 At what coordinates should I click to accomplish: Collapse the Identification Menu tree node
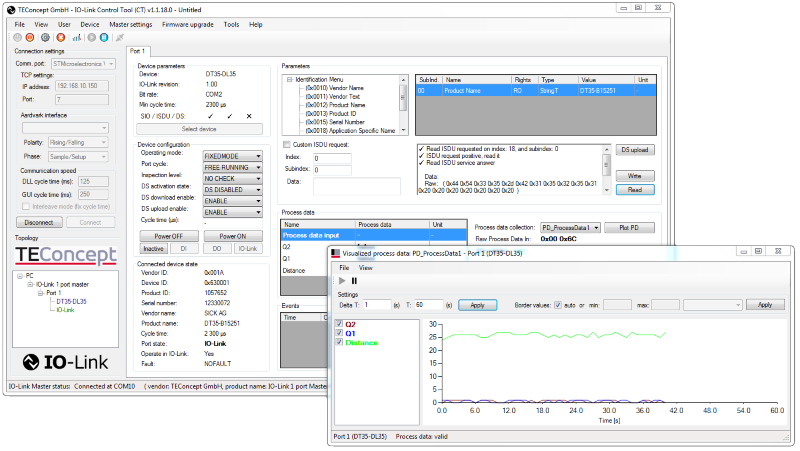(x=289, y=79)
